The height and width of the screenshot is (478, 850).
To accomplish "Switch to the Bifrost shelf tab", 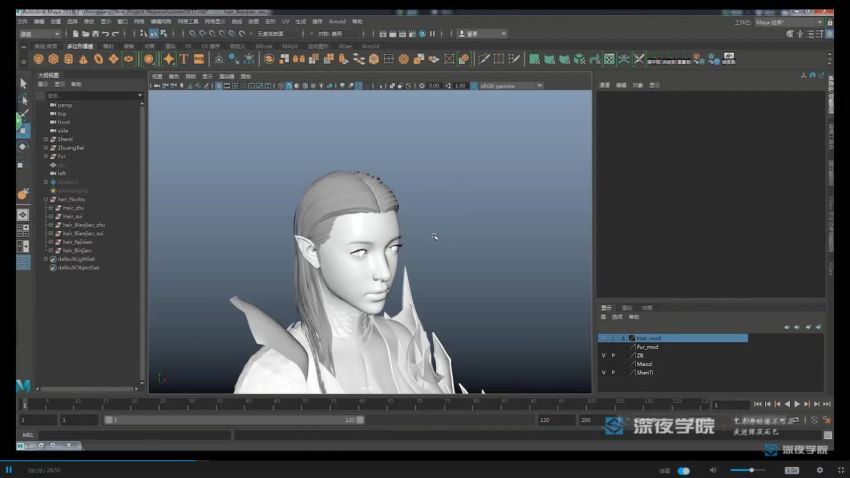I will click(264, 46).
